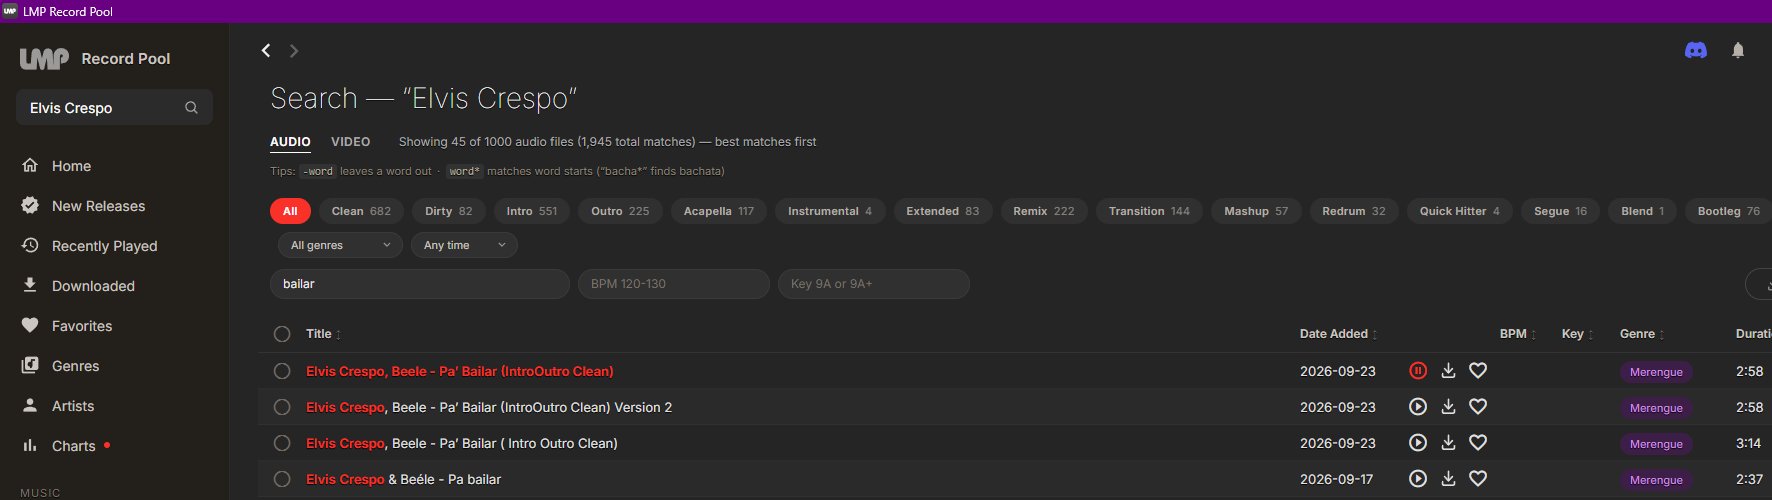
Task: Filter by Mashup 57 chip
Action: point(1257,211)
